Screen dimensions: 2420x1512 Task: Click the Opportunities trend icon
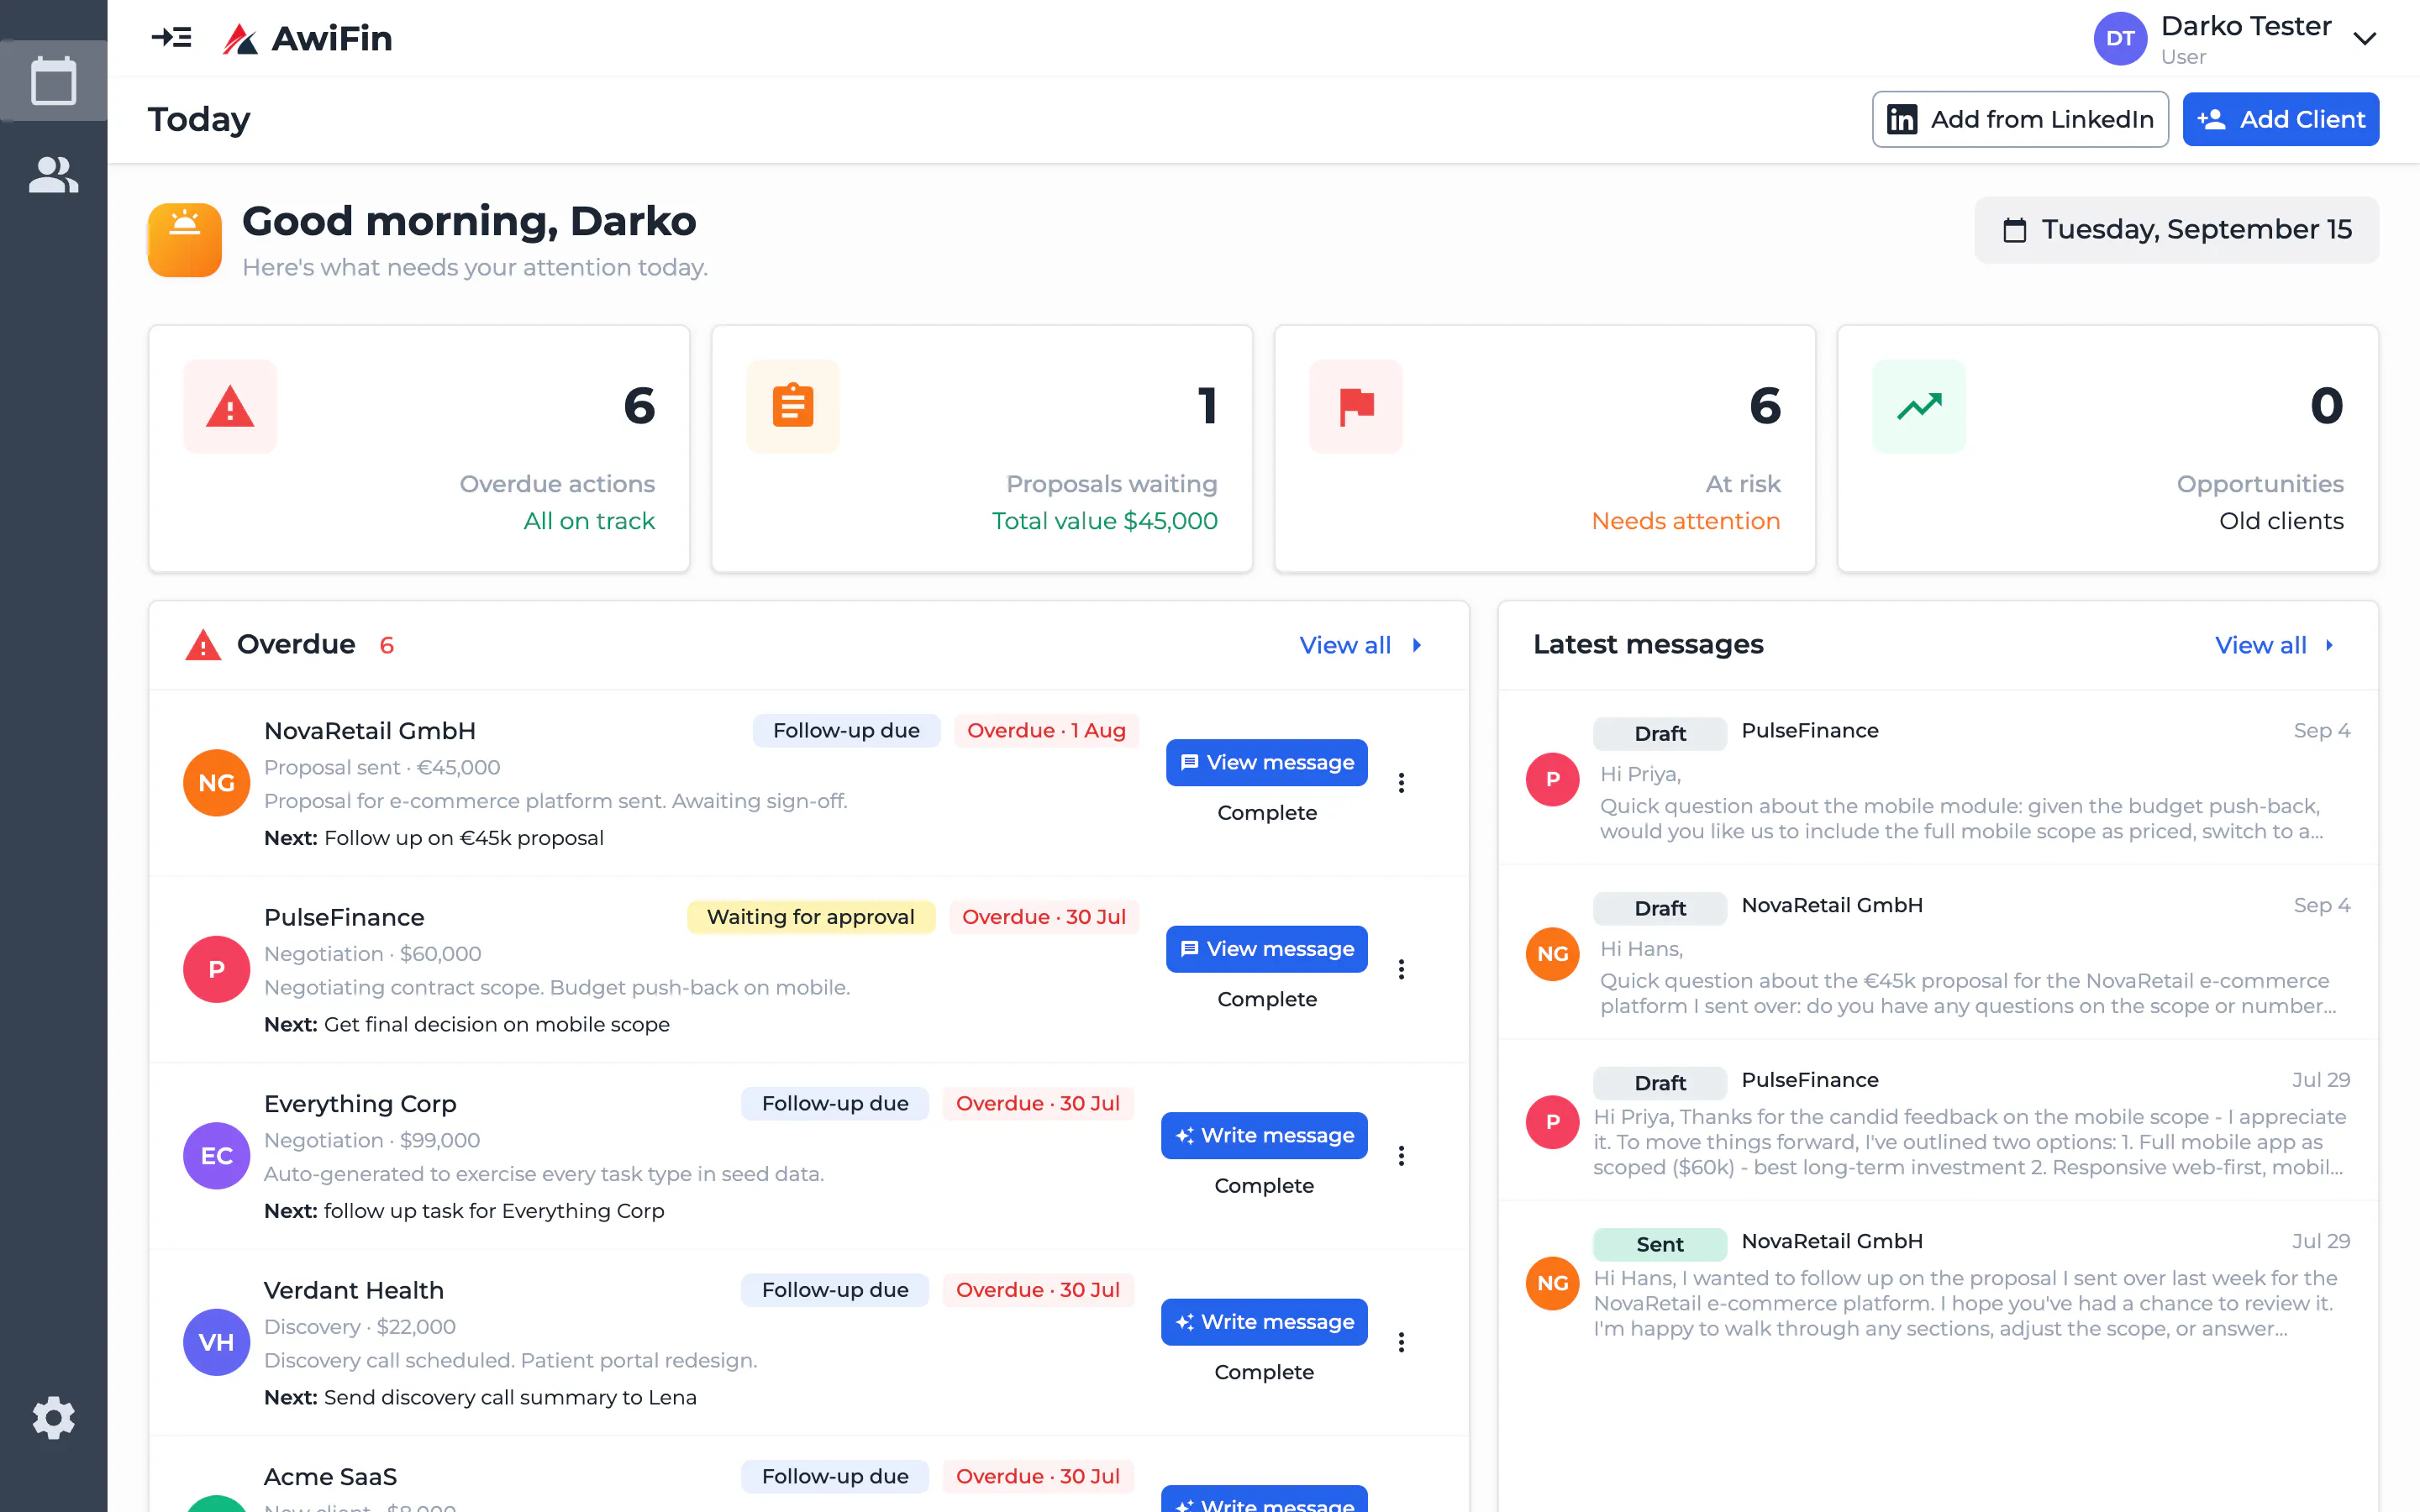pos(1919,406)
